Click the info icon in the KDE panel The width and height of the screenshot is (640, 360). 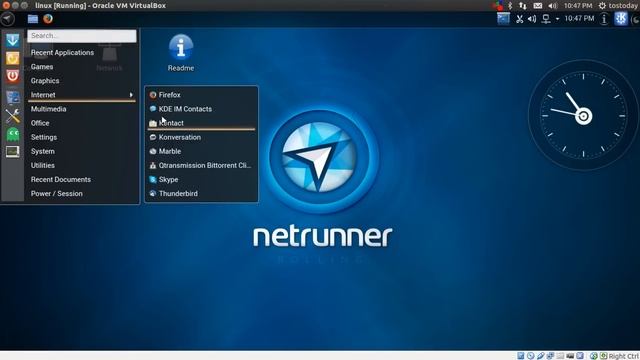click(x=604, y=19)
